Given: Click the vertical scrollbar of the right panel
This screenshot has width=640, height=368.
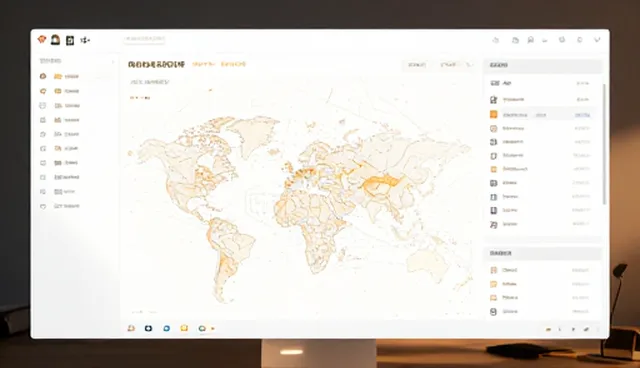Looking at the screenshot, I should click(x=604, y=144).
